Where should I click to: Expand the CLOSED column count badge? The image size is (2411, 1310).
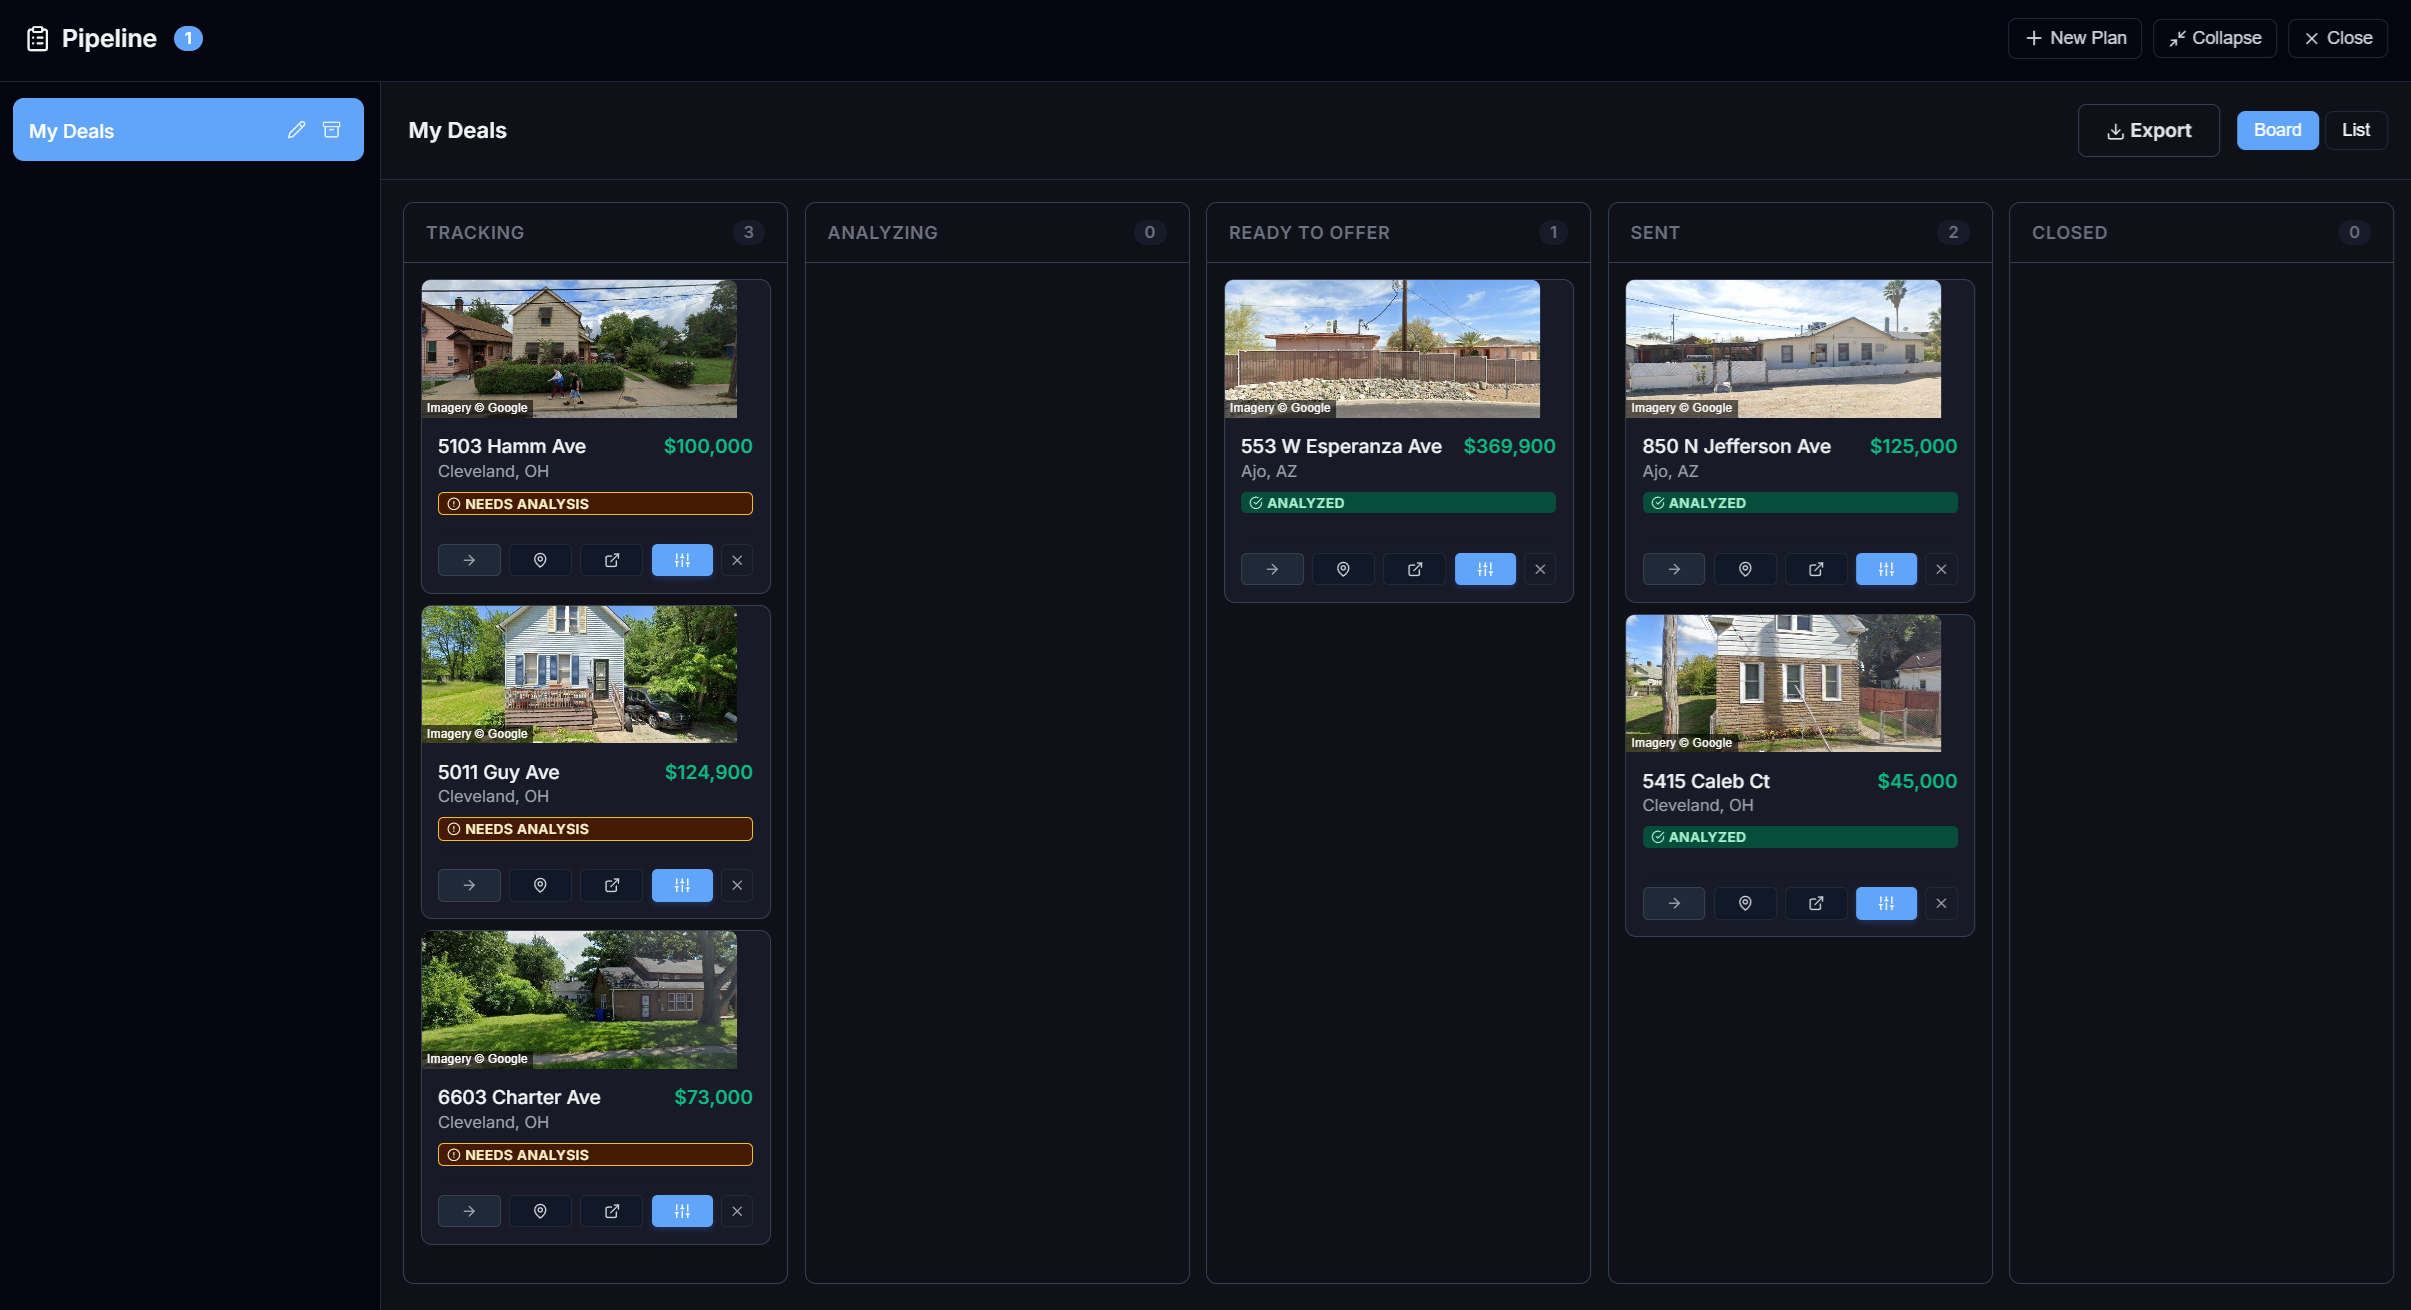(x=2353, y=232)
